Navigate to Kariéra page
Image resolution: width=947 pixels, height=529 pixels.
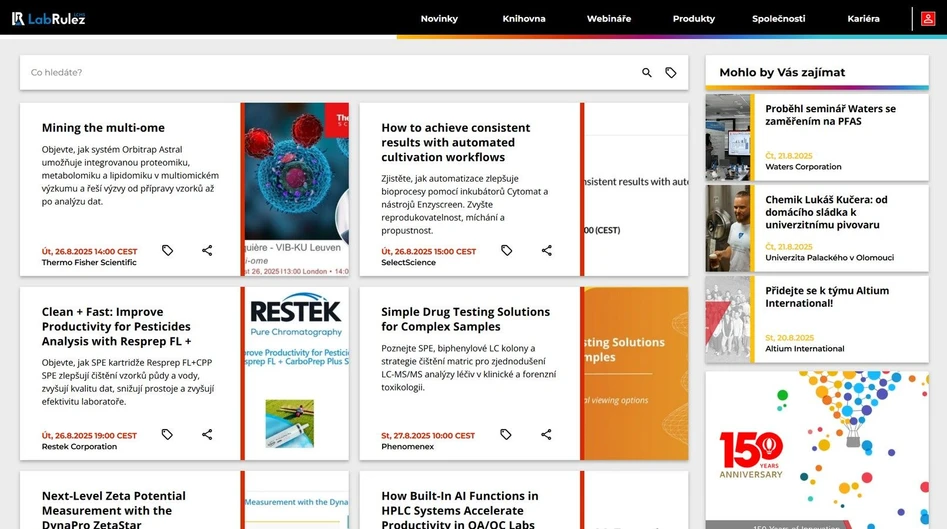(x=863, y=19)
